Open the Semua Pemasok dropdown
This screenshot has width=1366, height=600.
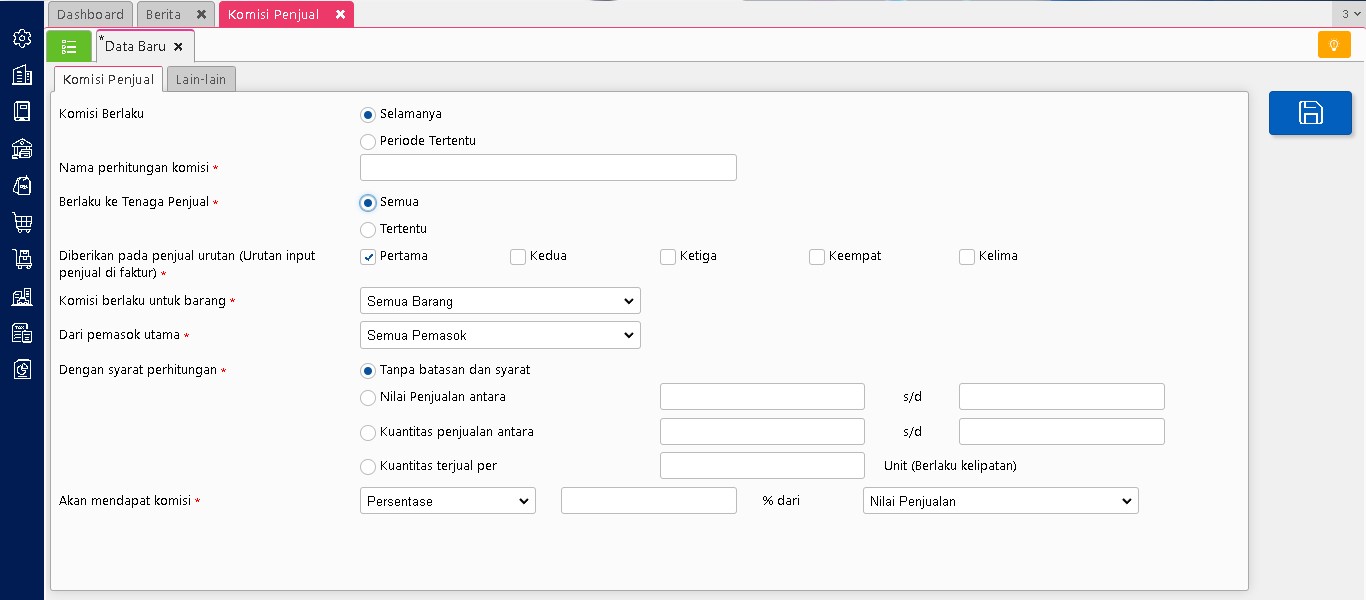[500, 335]
